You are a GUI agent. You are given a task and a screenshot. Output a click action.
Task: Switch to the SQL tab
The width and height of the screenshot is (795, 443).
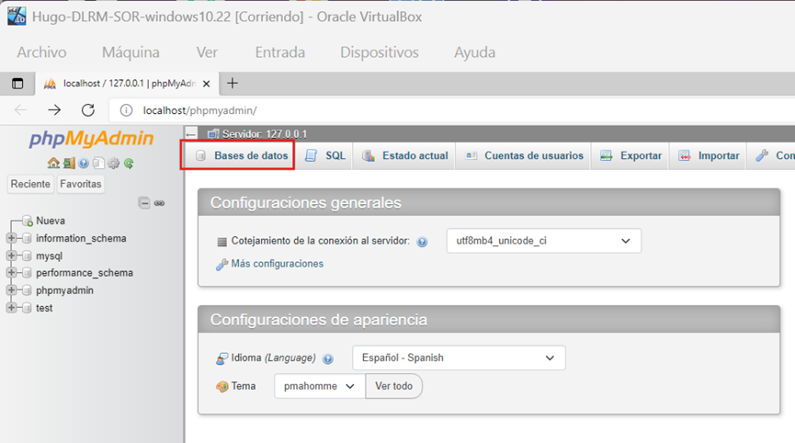326,156
